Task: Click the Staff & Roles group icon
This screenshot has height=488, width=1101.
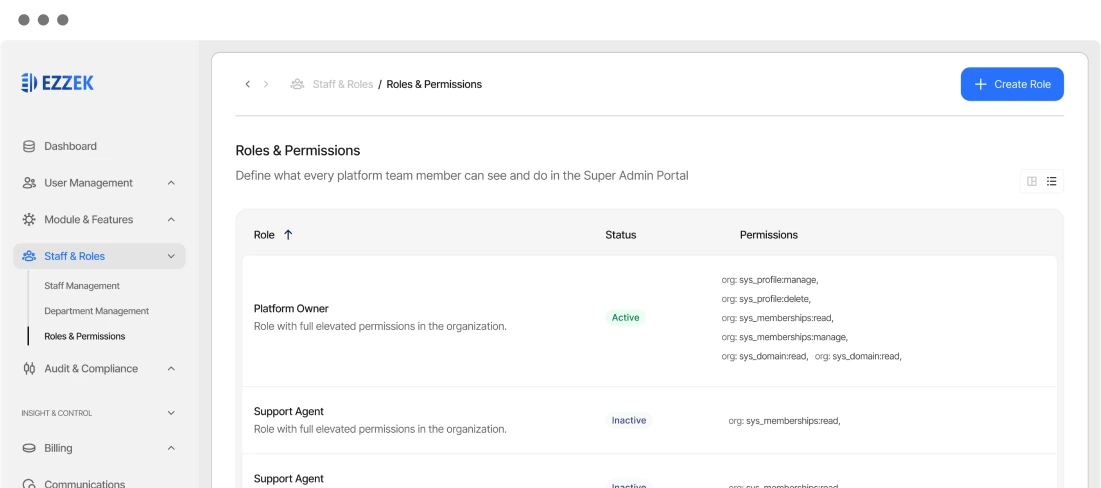Action: pos(29,256)
